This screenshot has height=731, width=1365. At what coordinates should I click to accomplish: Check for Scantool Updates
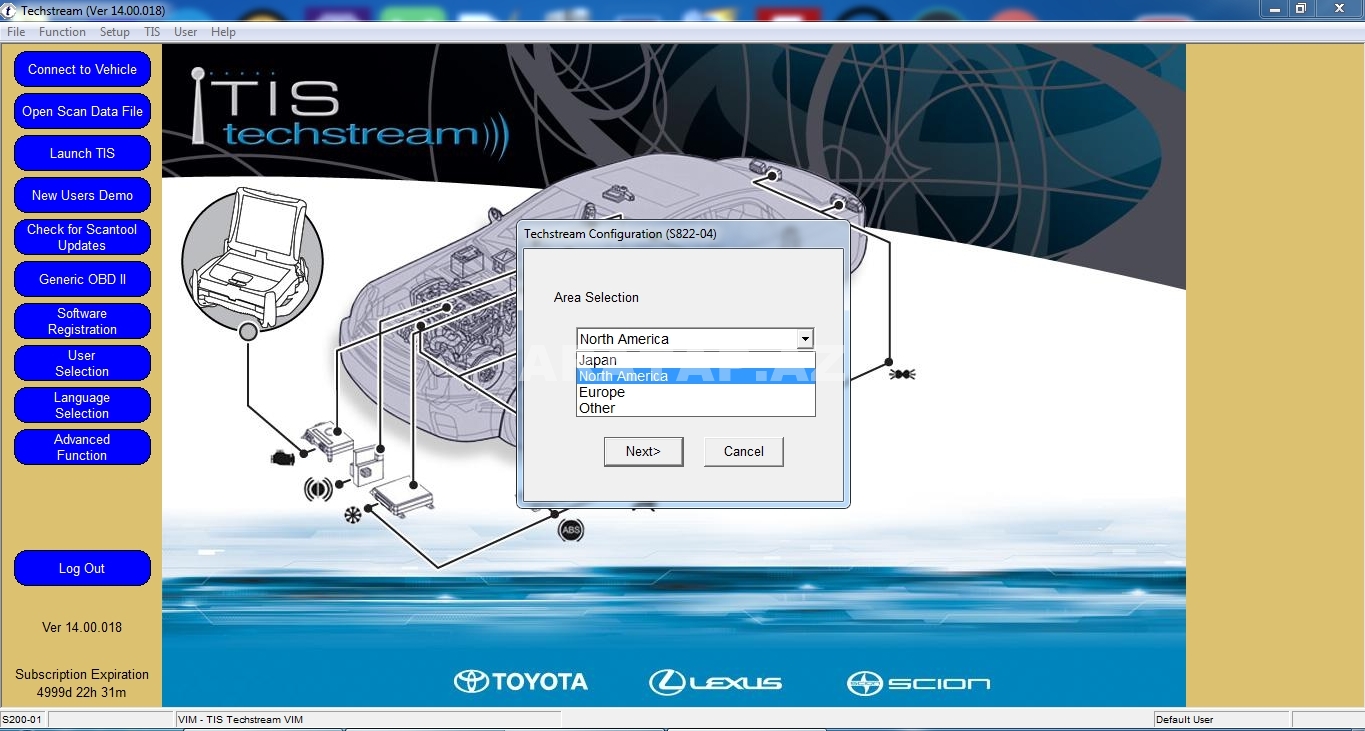(82, 237)
